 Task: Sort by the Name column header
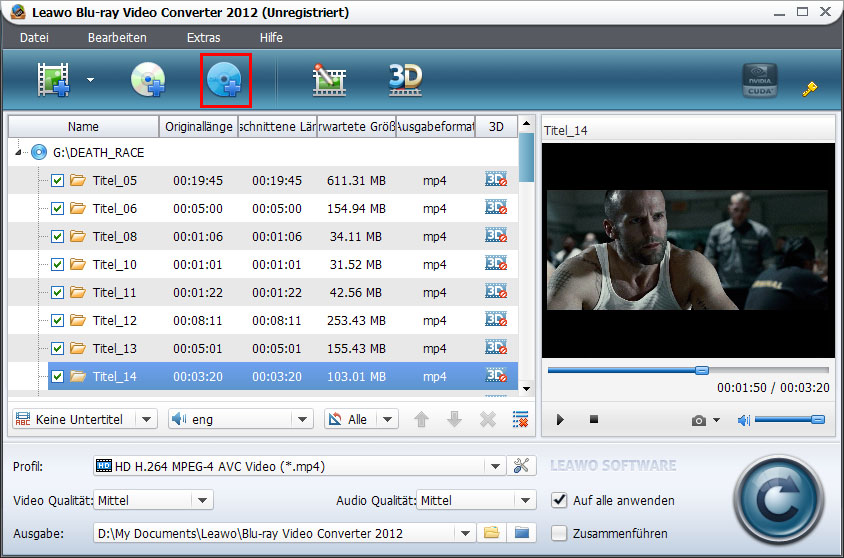[x=83, y=126]
